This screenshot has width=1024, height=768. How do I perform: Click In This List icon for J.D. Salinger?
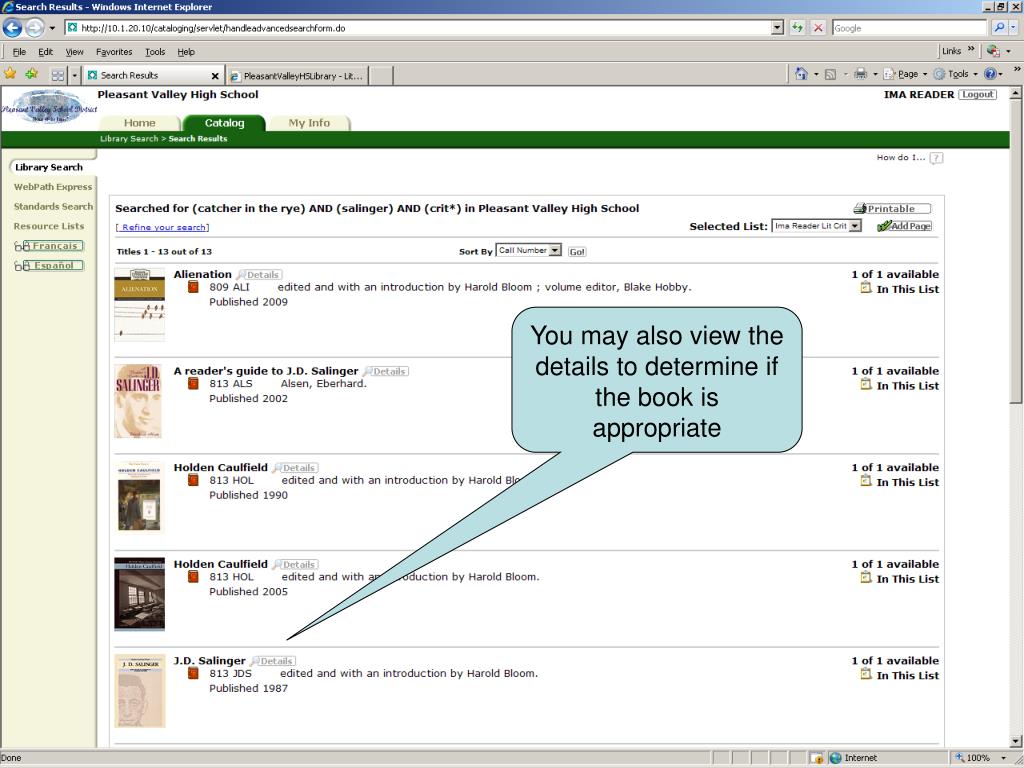pos(866,675)
